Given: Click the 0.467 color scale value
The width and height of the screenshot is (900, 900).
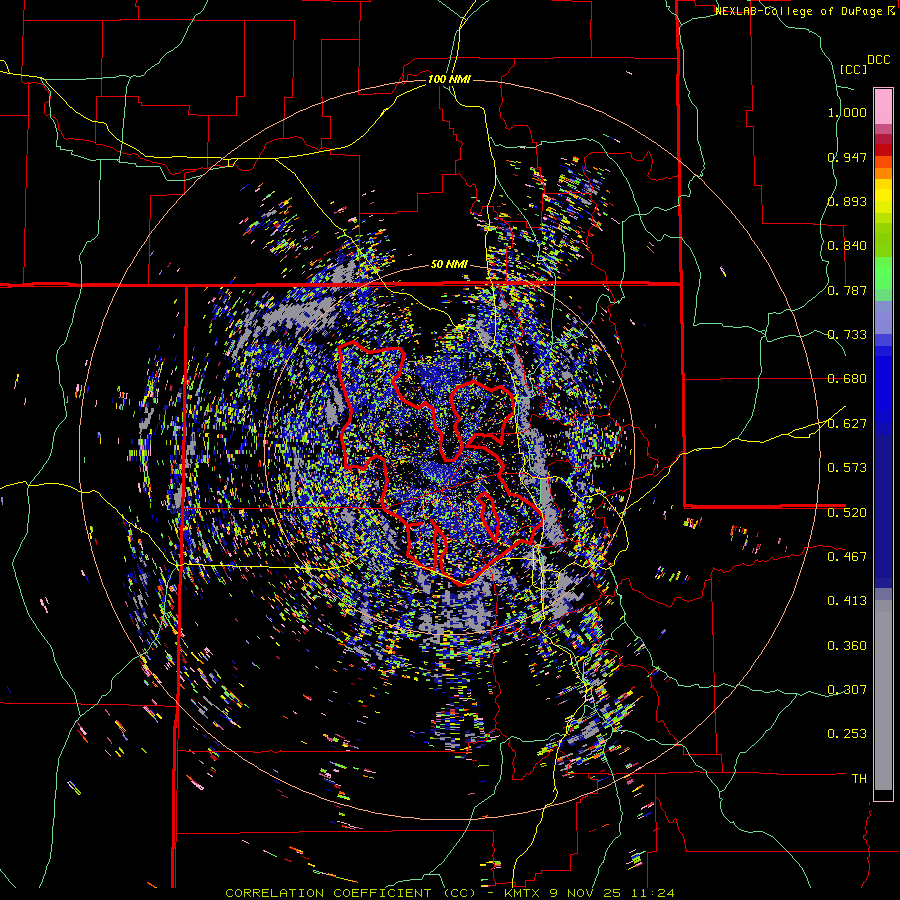Looking at the screenshot, I should (x=847, y=557).
